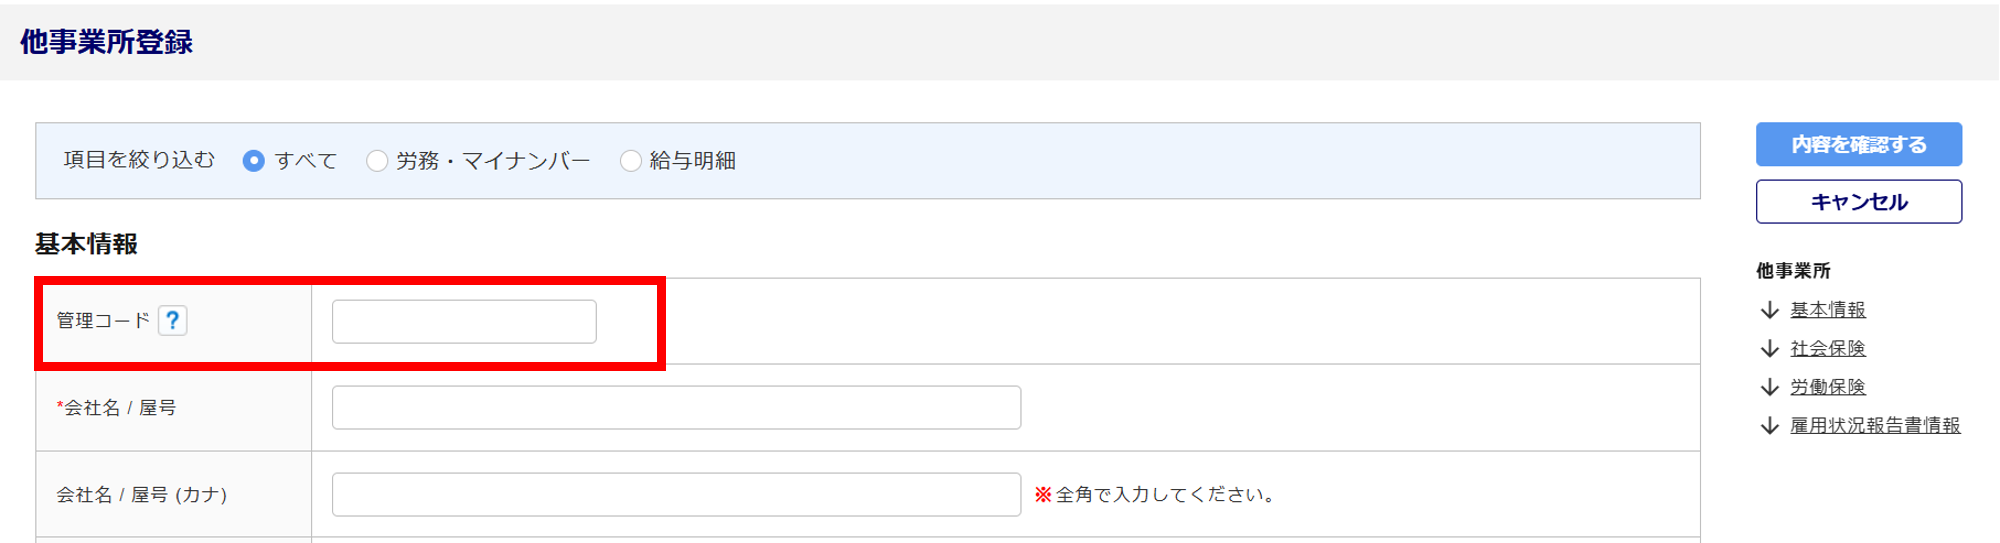
Task: Jump to 労働保険 section link
Action: point(1827,387)
